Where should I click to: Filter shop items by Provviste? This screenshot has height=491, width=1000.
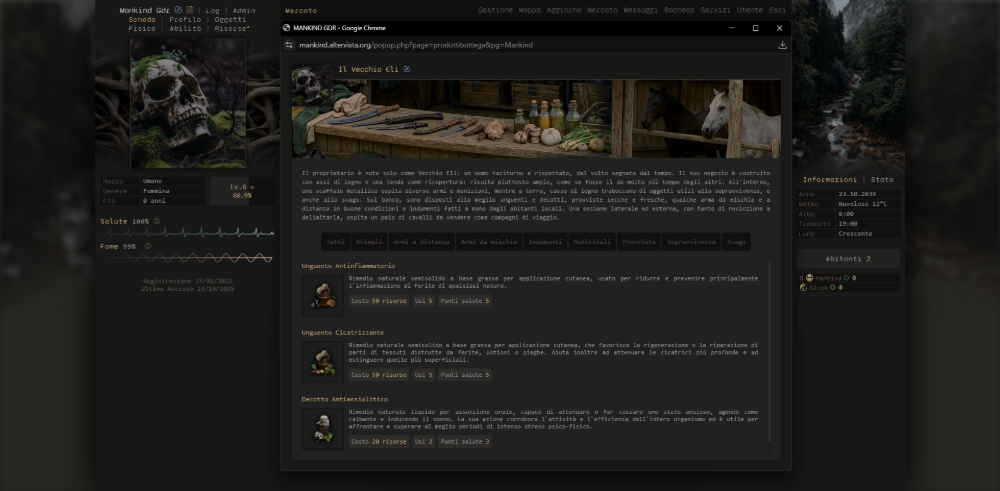[638, 242]
